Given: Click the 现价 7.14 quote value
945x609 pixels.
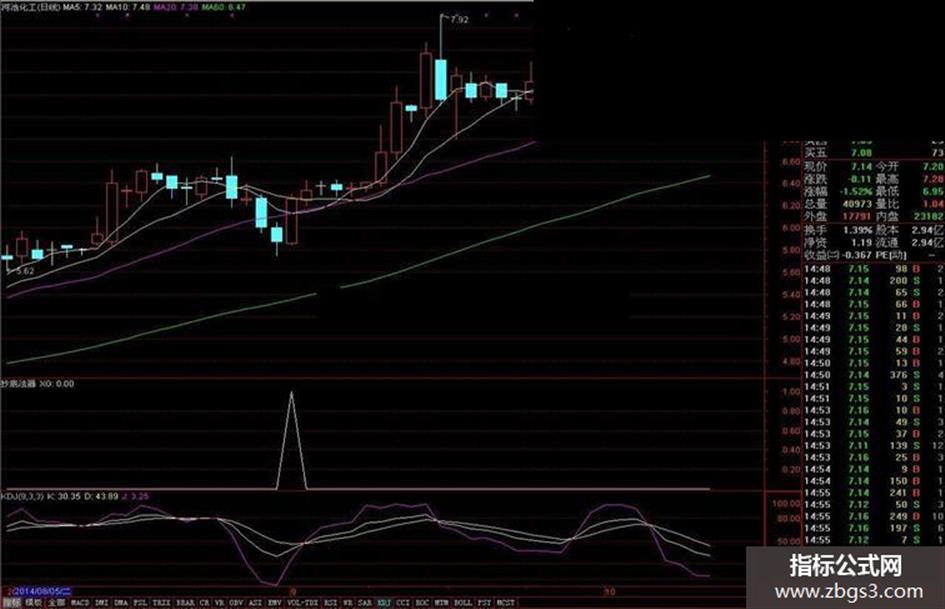Looking at the screenshot, I should point(862,166).
